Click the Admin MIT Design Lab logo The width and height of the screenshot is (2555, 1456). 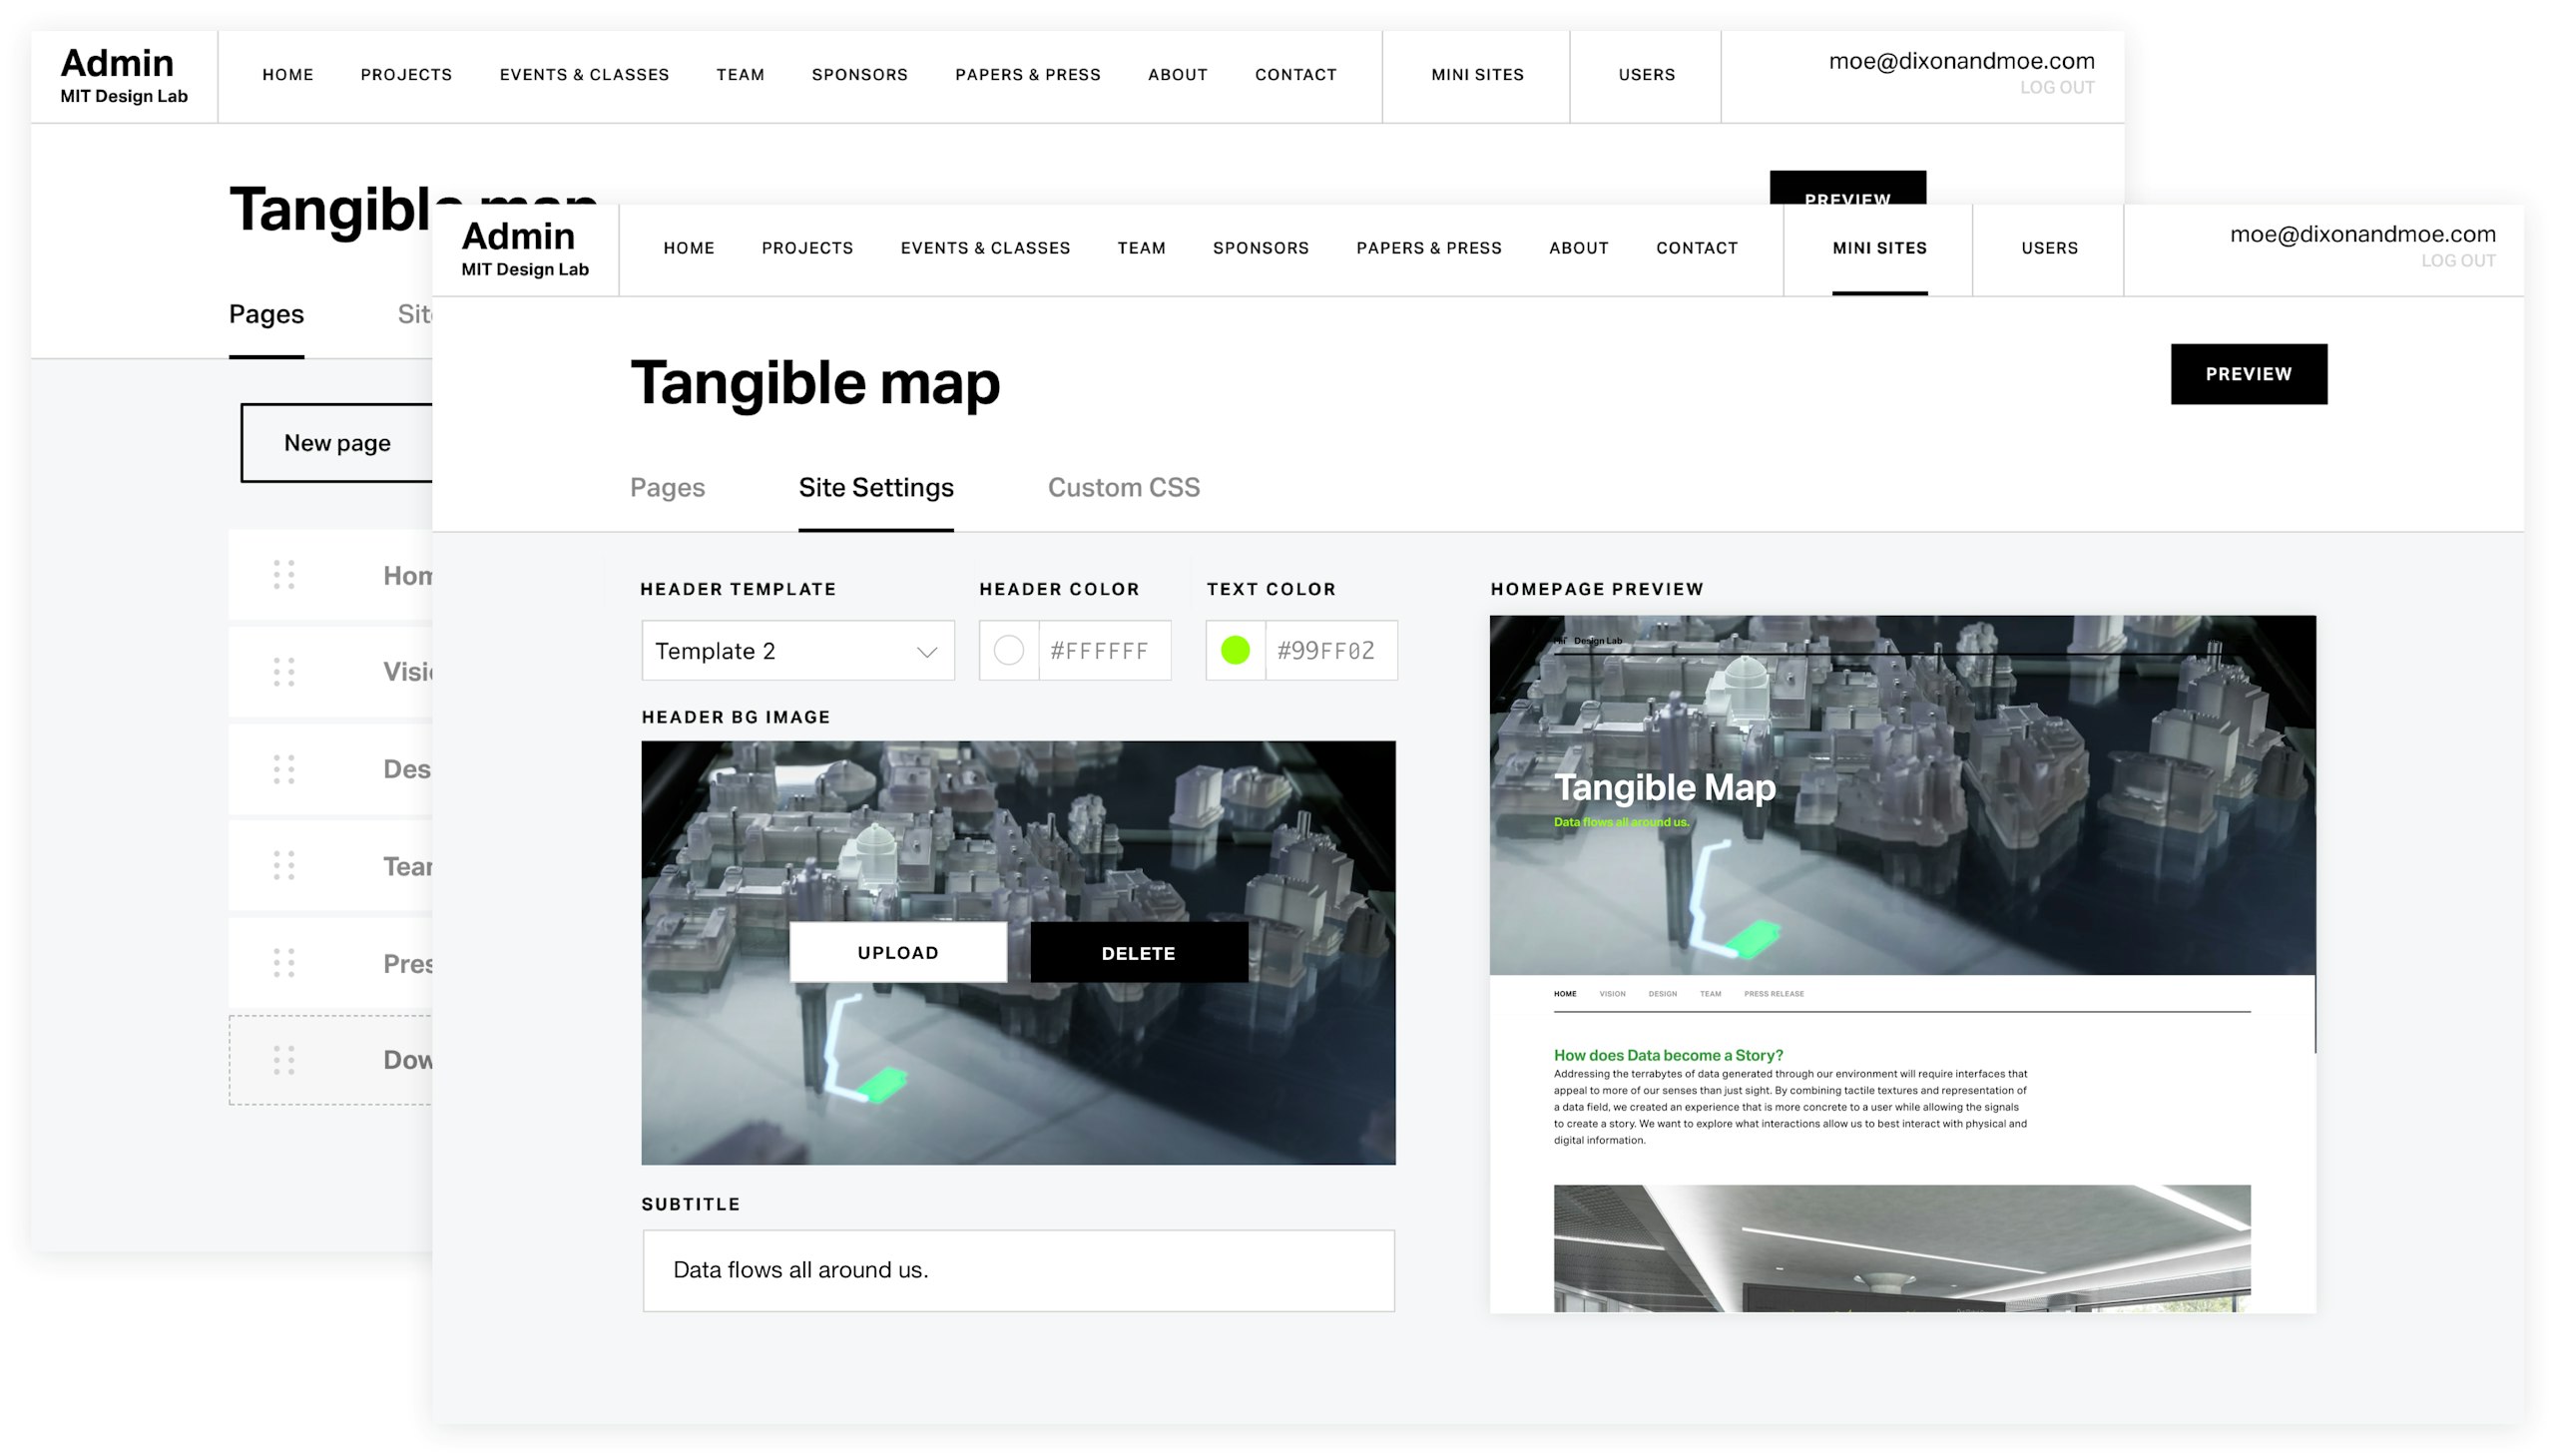pos(524,249)
